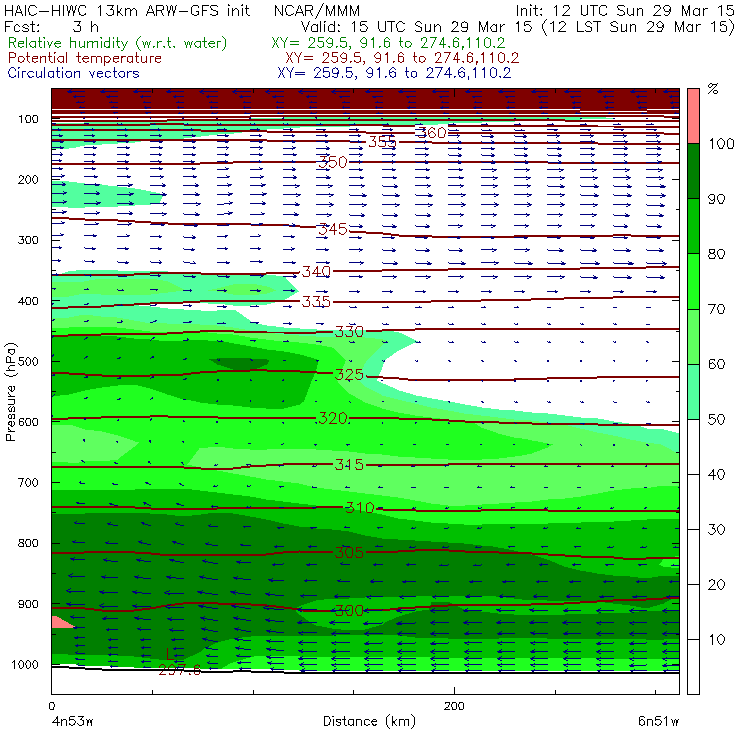Click the colorbar 40 value label
The width and height of the screenshot is (740, 740).
coord(716,475)
